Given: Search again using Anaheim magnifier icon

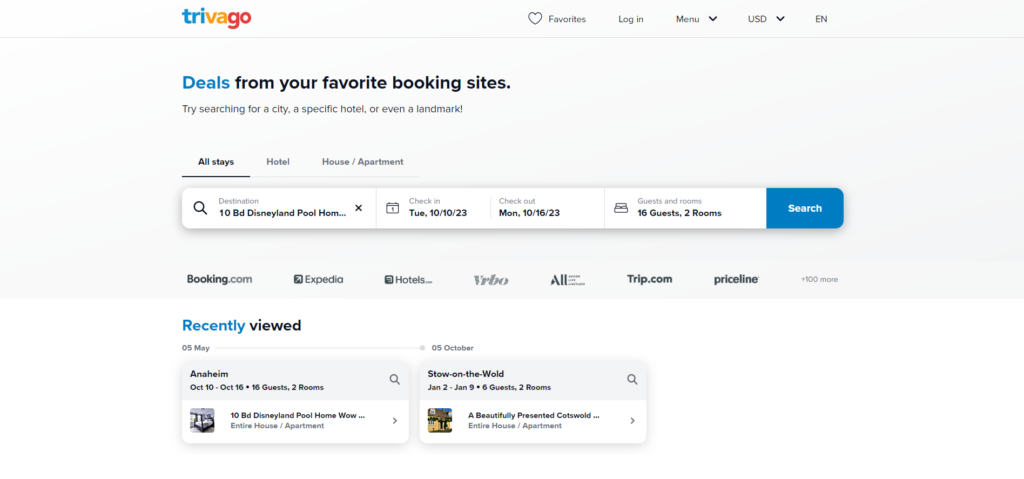Looking at the screenshot, I should click(x=394, y=379).
